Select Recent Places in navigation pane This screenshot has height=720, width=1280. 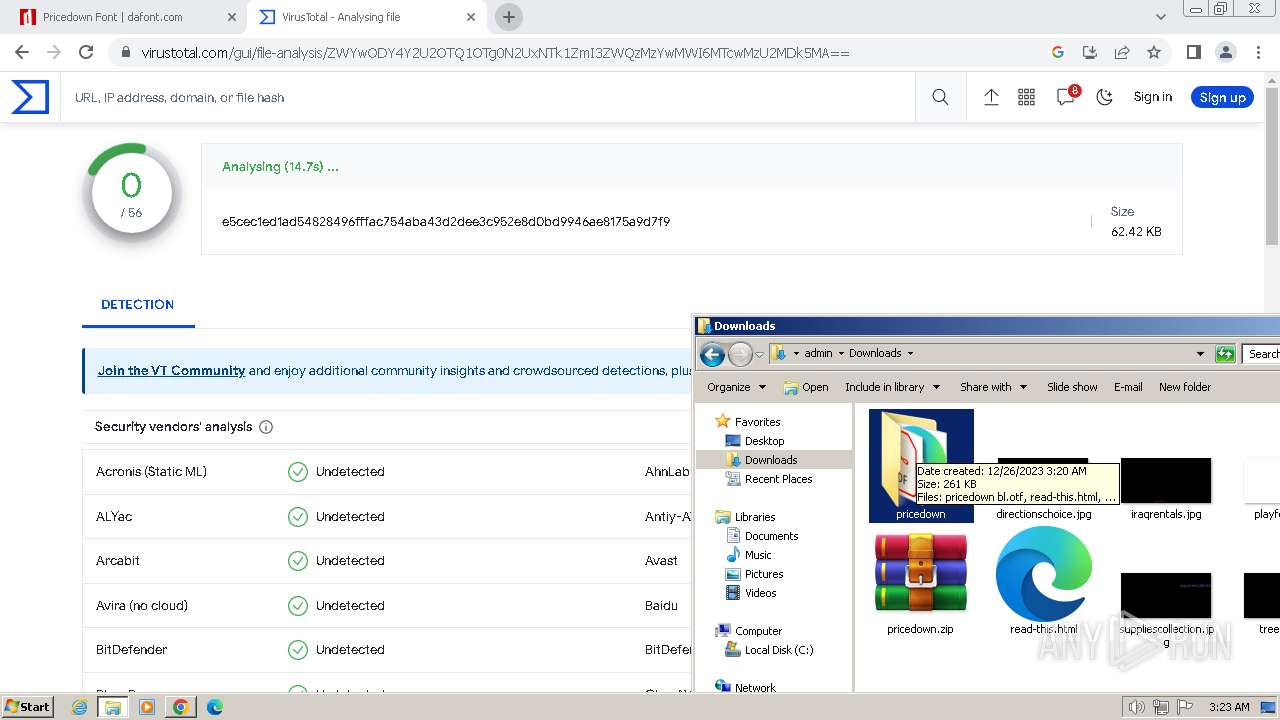click(778, 479)
